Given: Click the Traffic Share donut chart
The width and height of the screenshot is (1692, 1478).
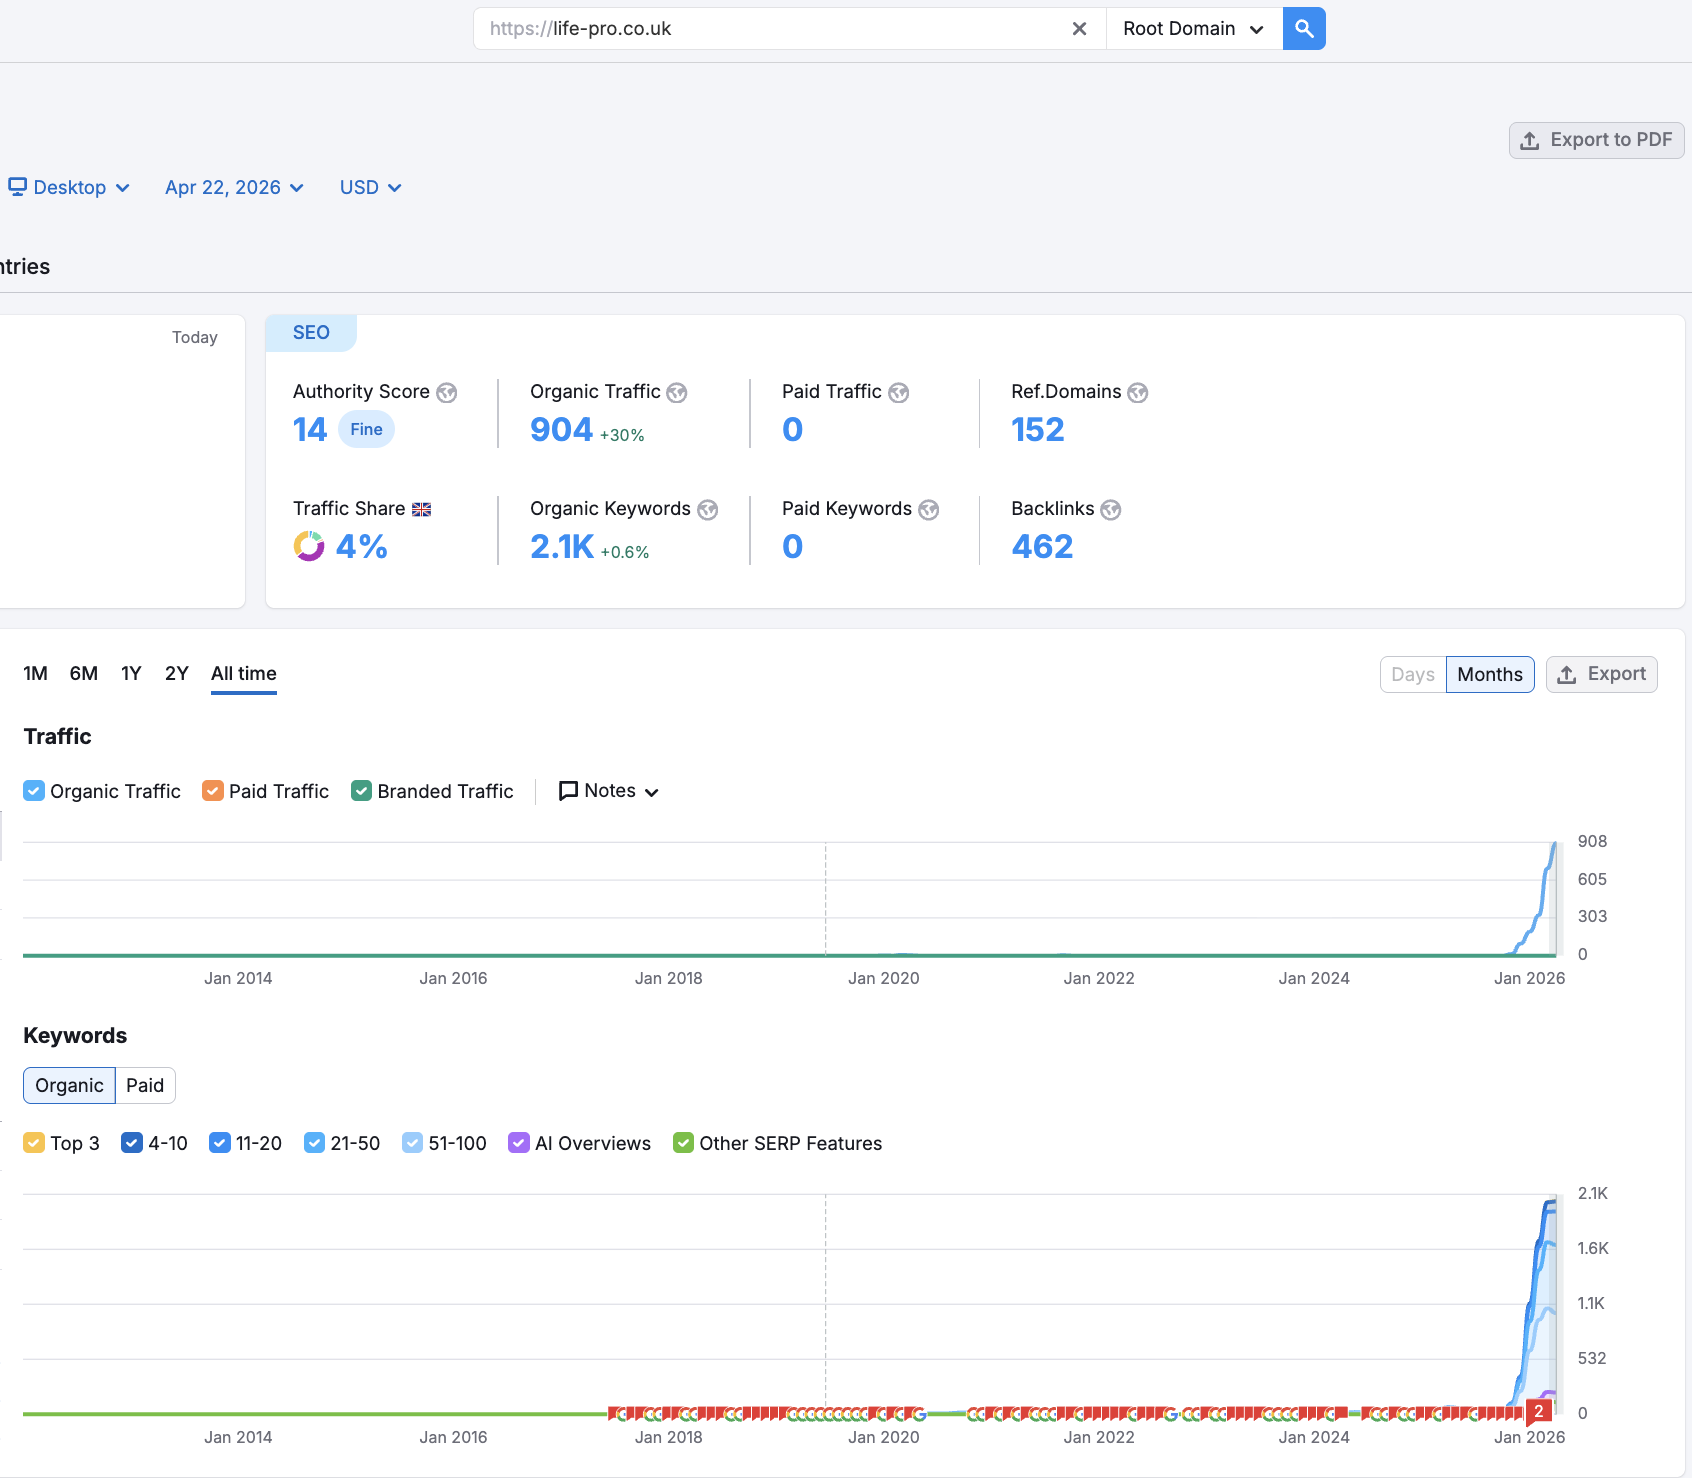Looking at the screenshot, I should (308, 546).
